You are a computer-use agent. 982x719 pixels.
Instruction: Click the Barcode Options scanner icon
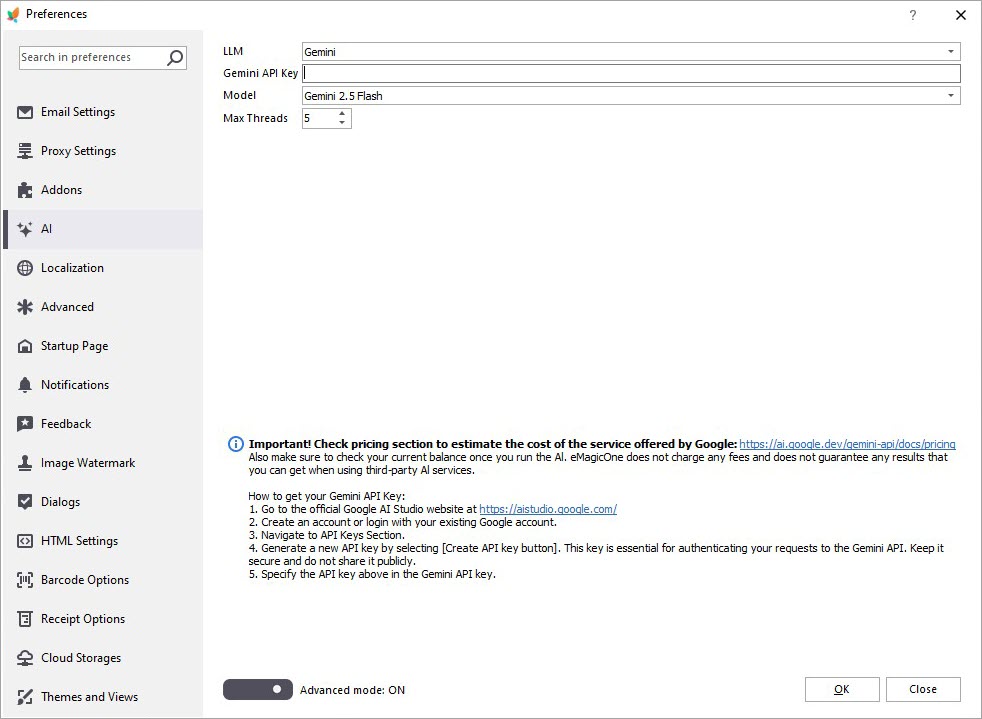click(x=25, y=580)
